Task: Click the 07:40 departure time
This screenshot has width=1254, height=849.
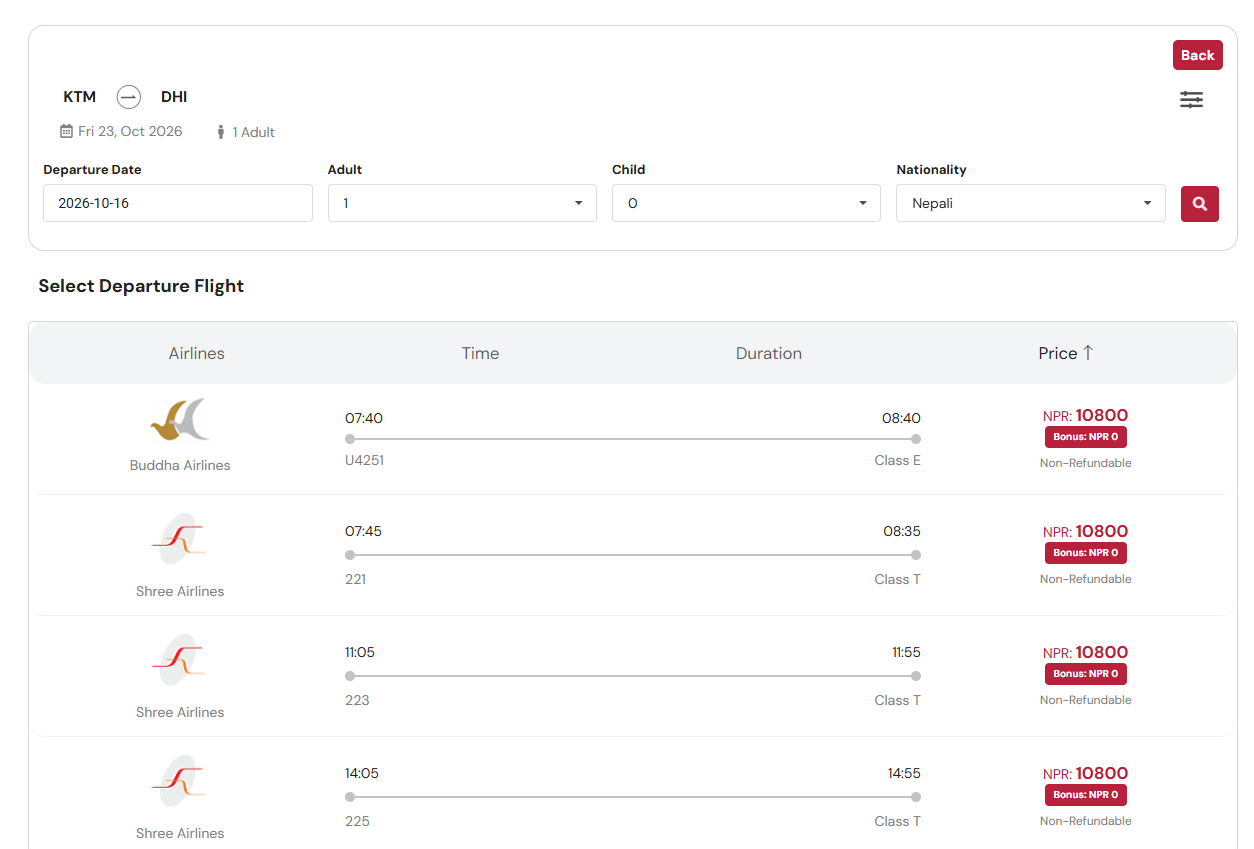Action: point(364,418)
